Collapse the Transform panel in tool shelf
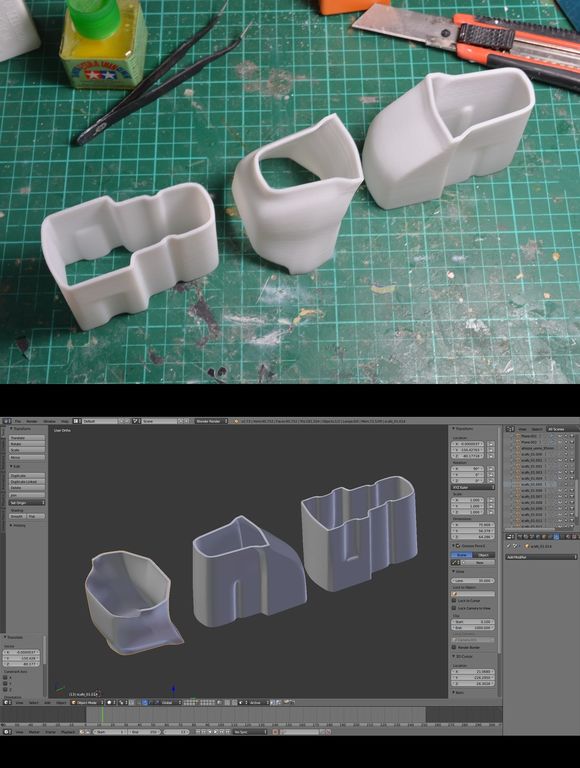580x768 pixels. (x=11, y=429)
